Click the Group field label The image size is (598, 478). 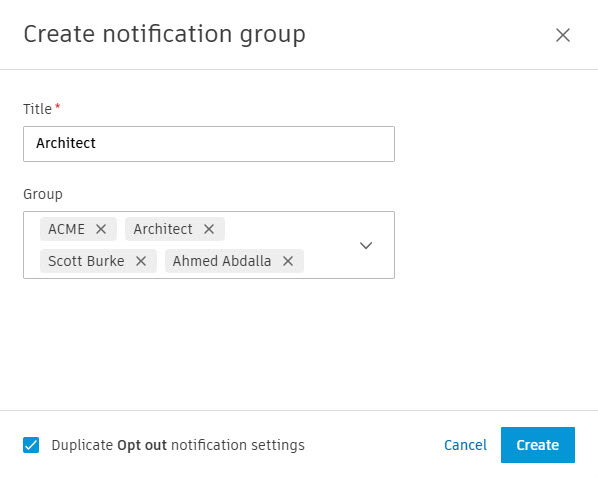pos(43,195)
